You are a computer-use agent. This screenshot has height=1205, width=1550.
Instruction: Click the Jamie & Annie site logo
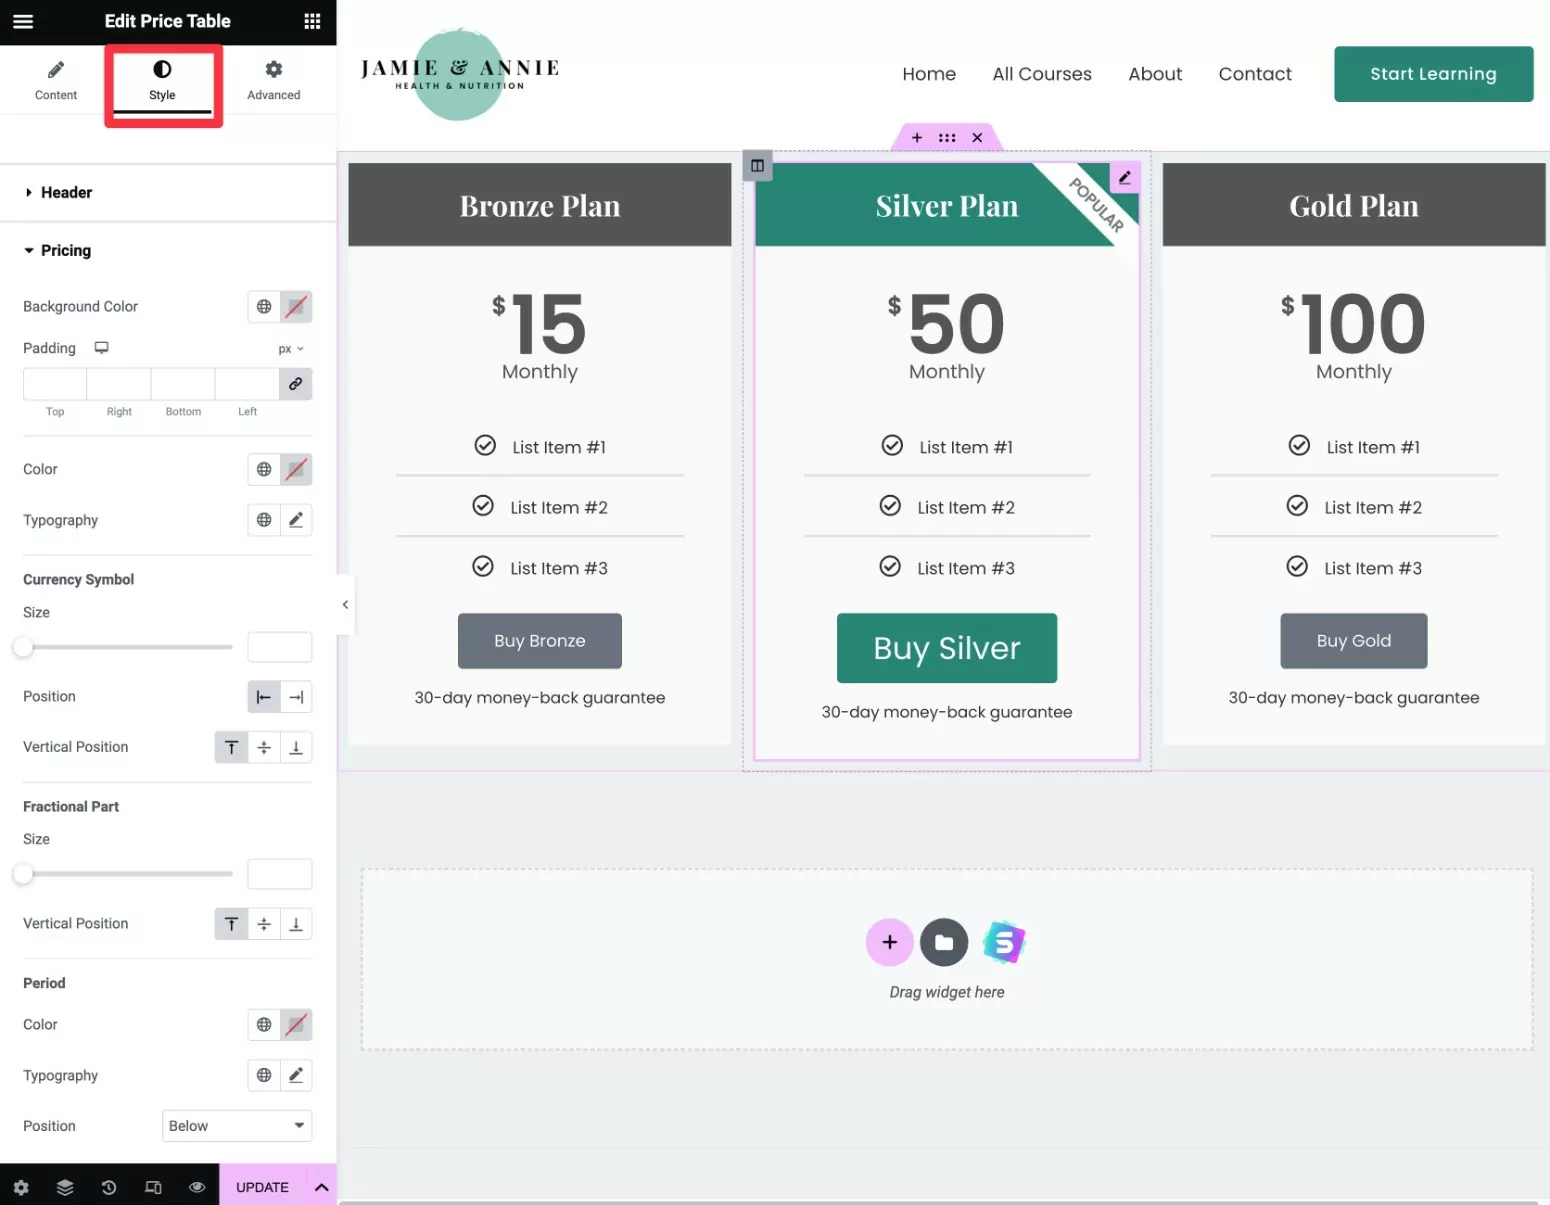coord(459,74)
